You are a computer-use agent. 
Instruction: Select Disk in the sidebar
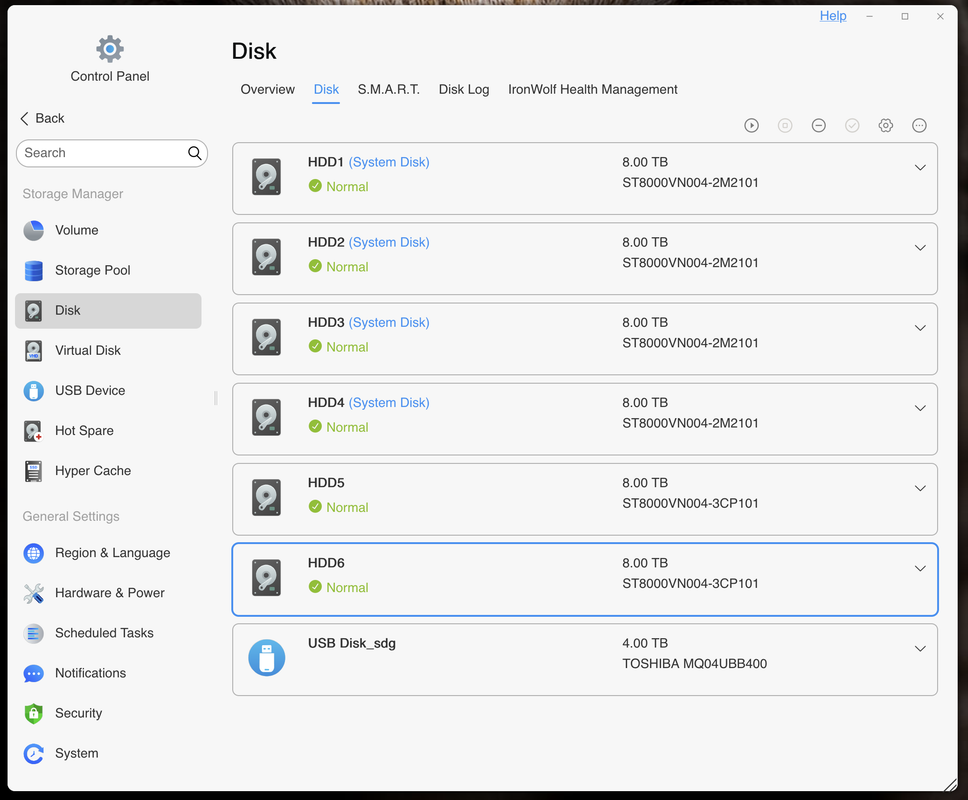click(x=108, y=310)
